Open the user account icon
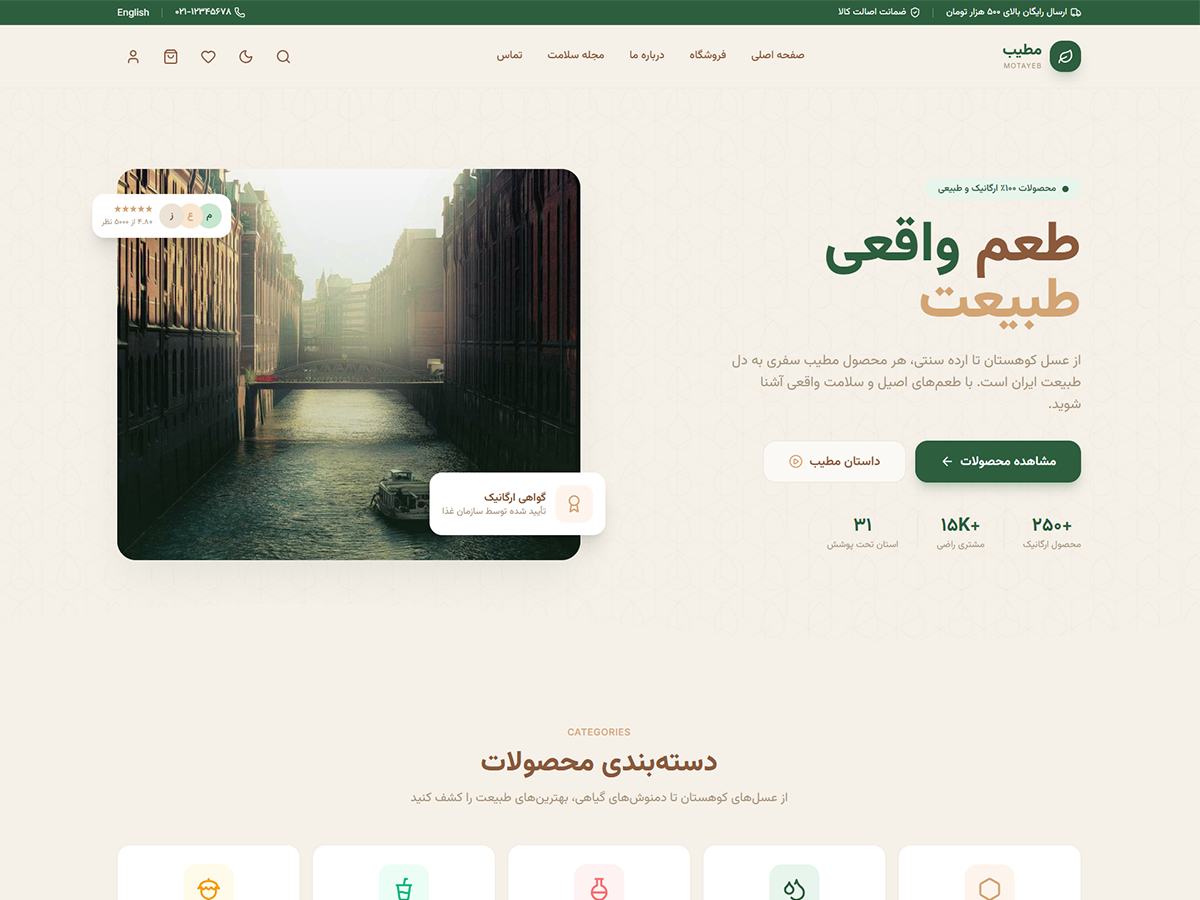The image size is (1200, 900). point(133,56)
